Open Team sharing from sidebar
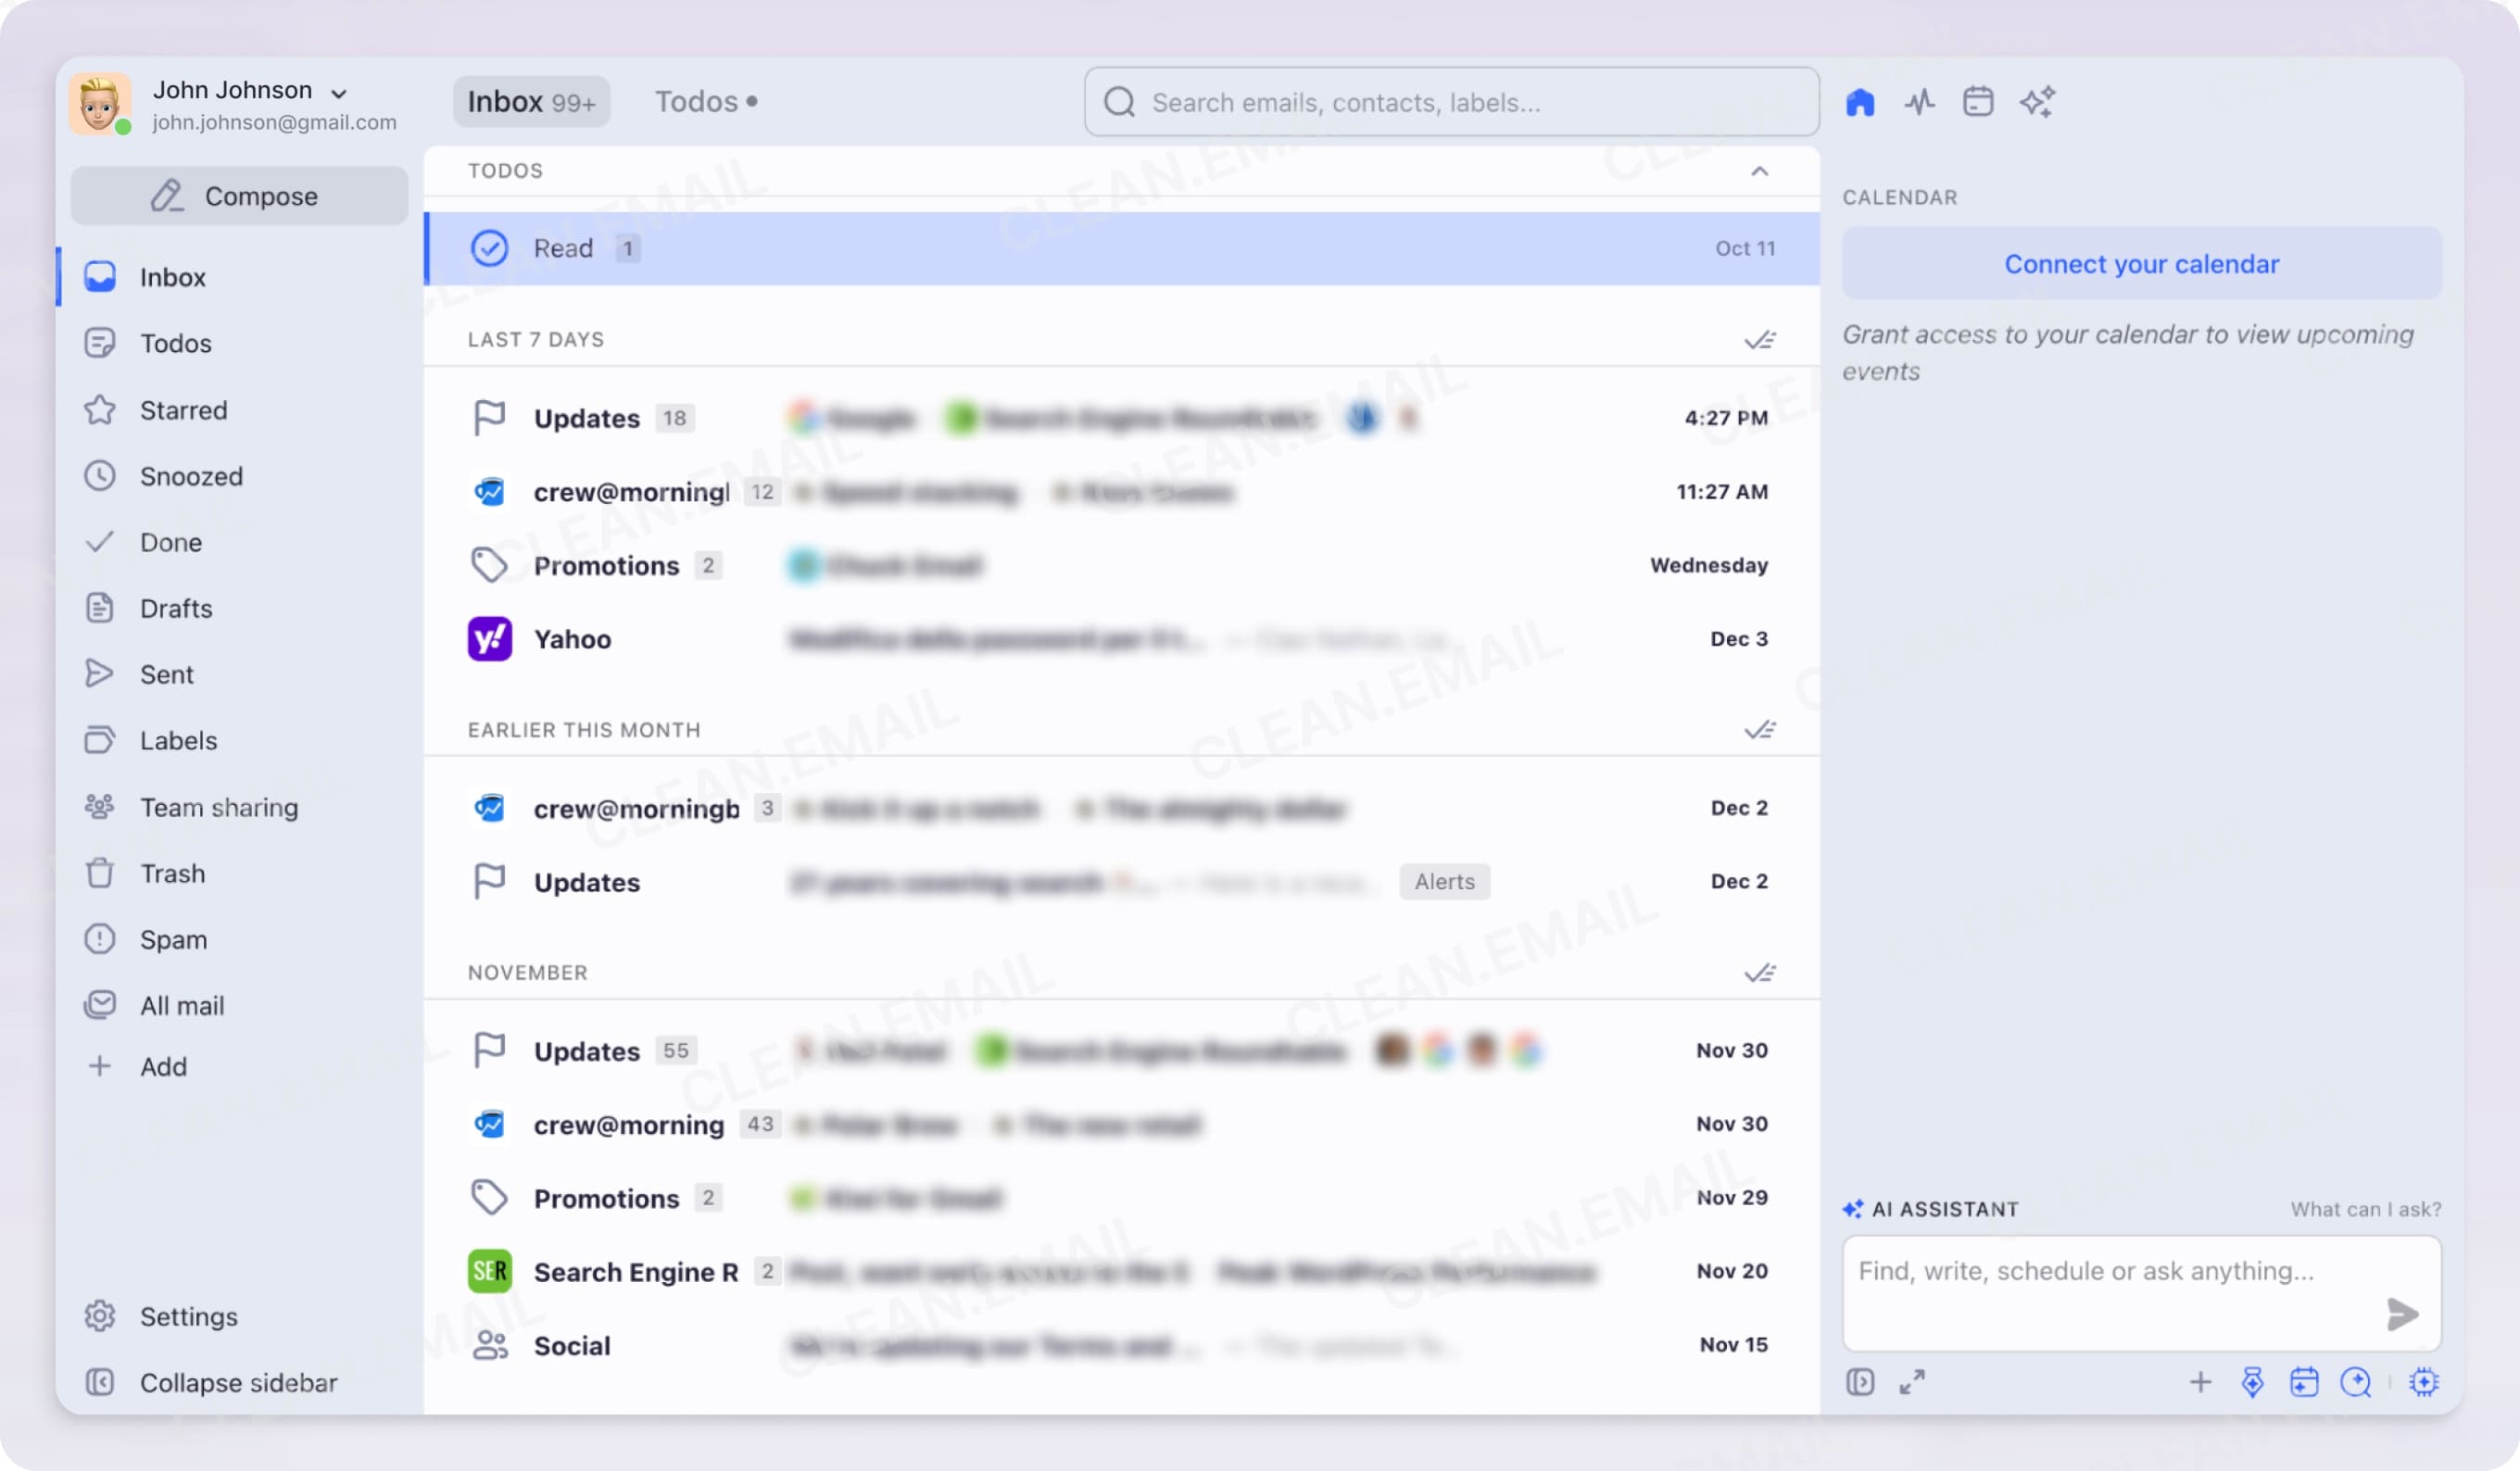This screenshot has width=2520, height=1471. pos(218,807)
